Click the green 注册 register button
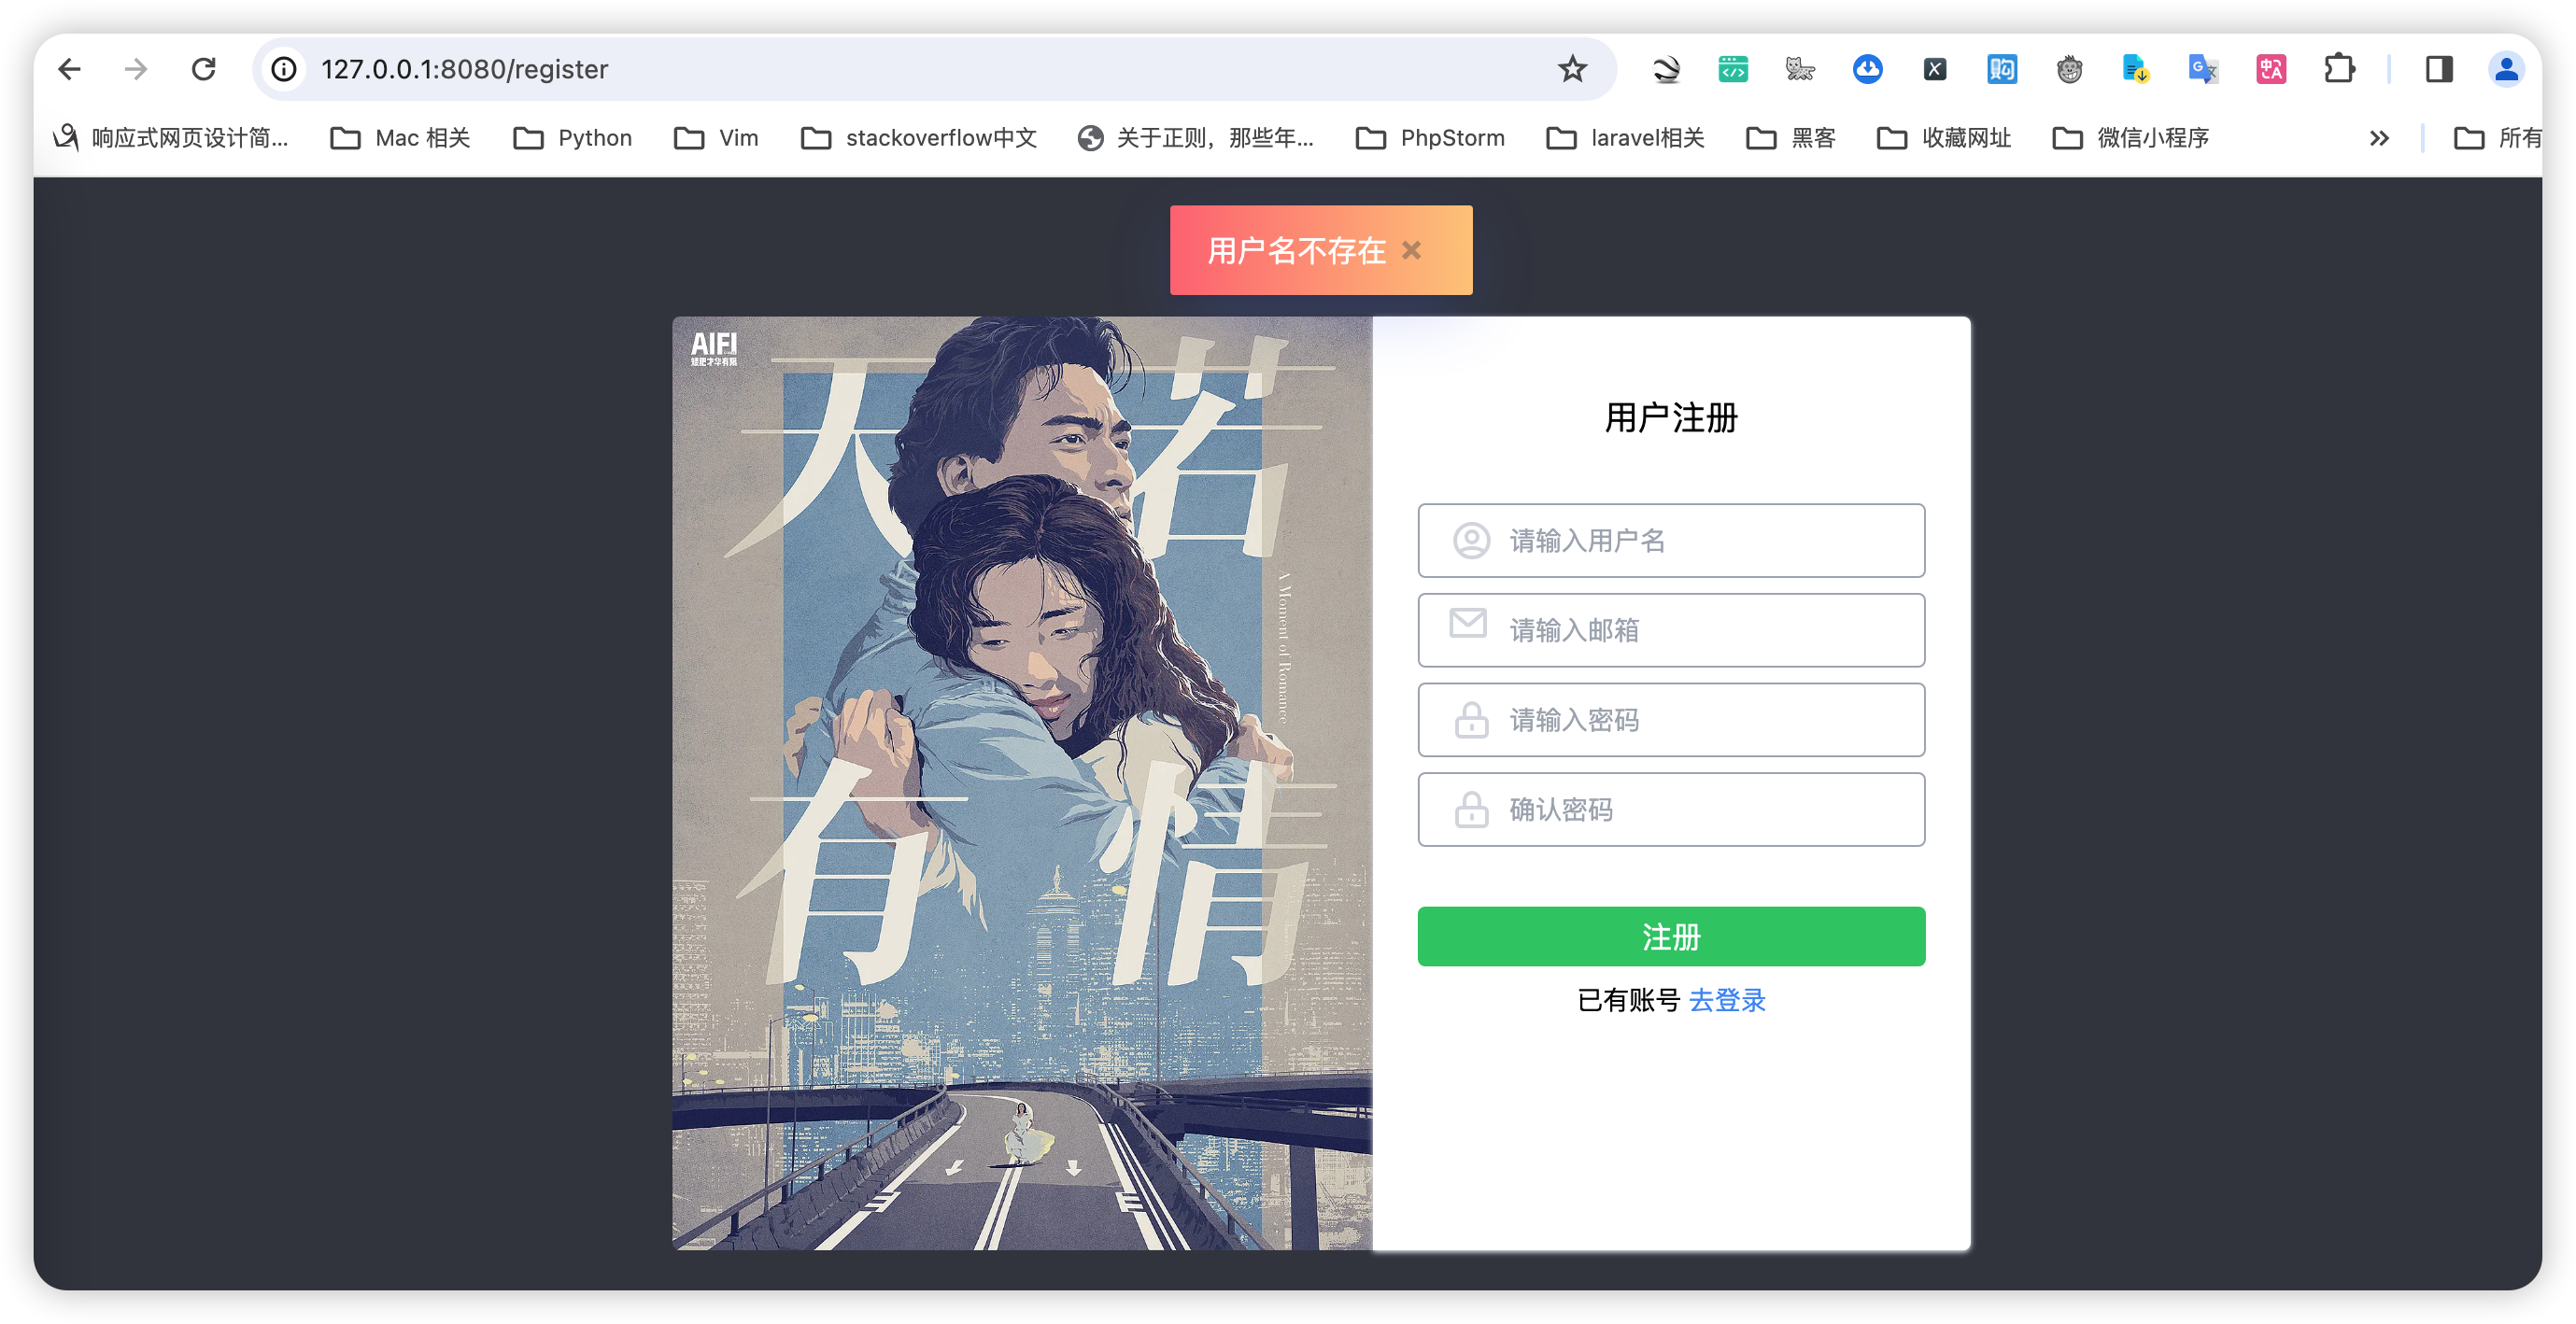 coord(1670,937)
